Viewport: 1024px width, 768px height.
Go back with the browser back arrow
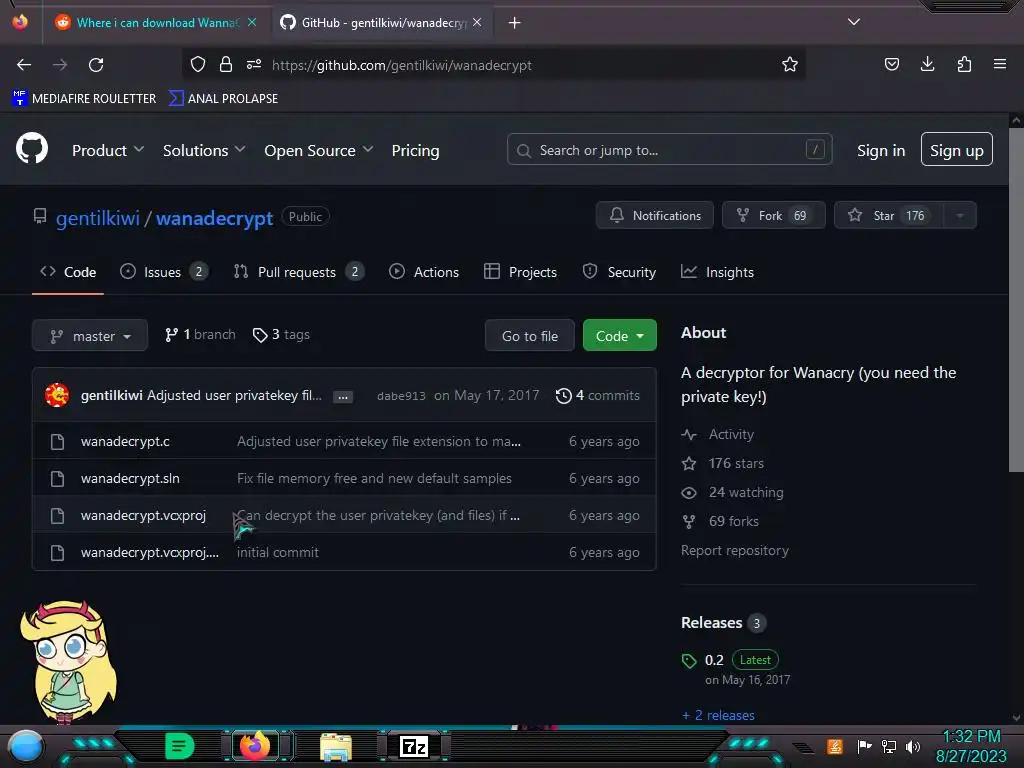pos(24,65)
